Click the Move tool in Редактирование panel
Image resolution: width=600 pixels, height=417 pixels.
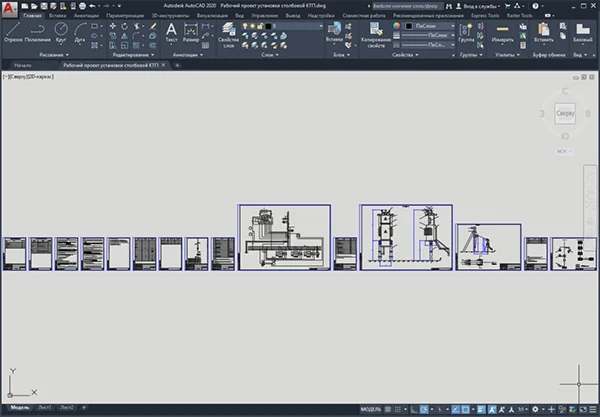point(113,26)
